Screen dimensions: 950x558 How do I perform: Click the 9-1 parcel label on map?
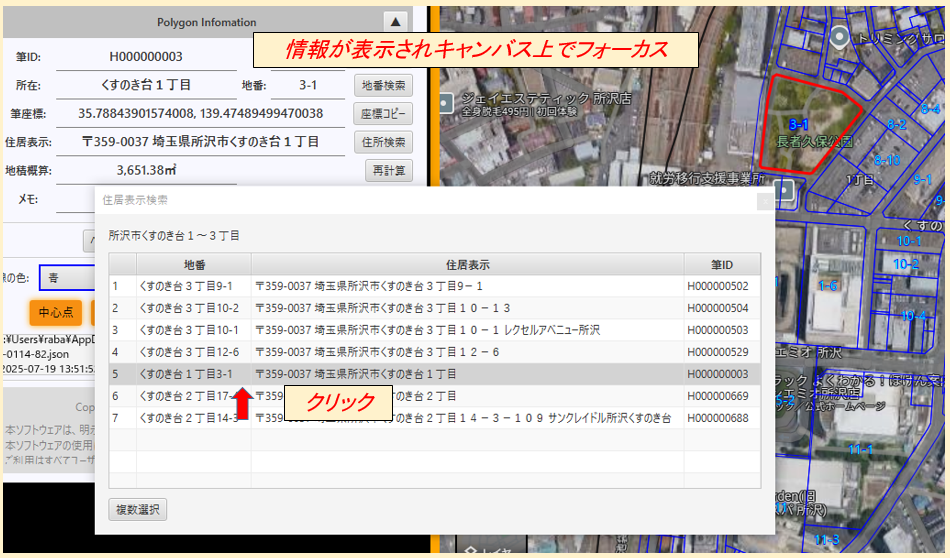coord(922,179)
